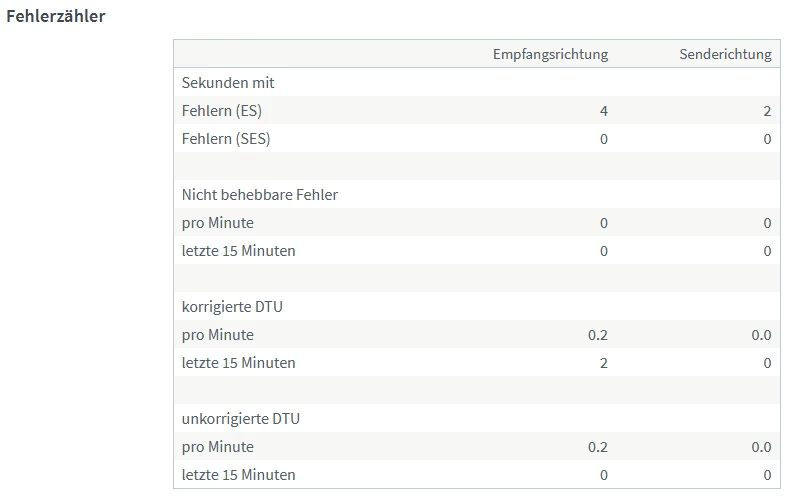
Task: Select 'pro Minute' under unkorrigierte DTU
Action: click(x=218, y=447)
